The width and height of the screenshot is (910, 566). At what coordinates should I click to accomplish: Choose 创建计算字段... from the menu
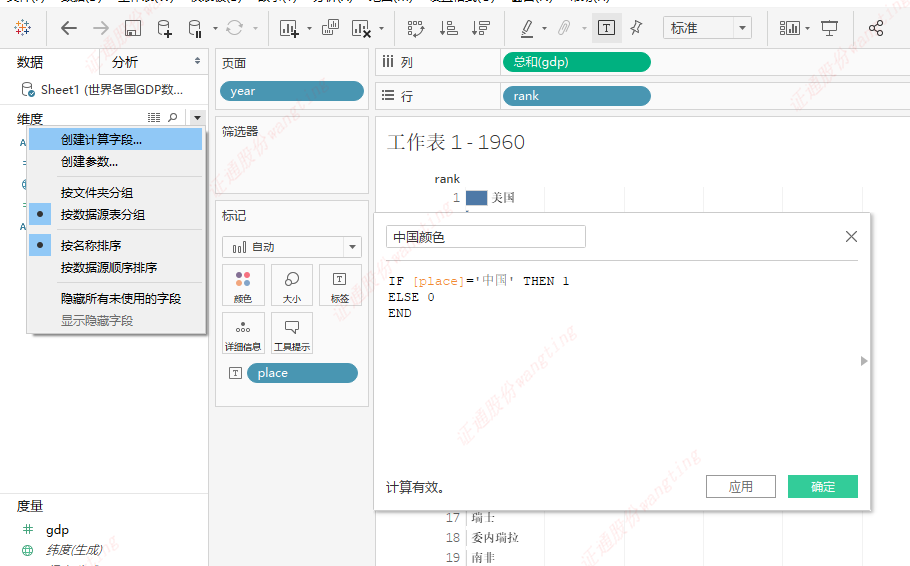115,139
